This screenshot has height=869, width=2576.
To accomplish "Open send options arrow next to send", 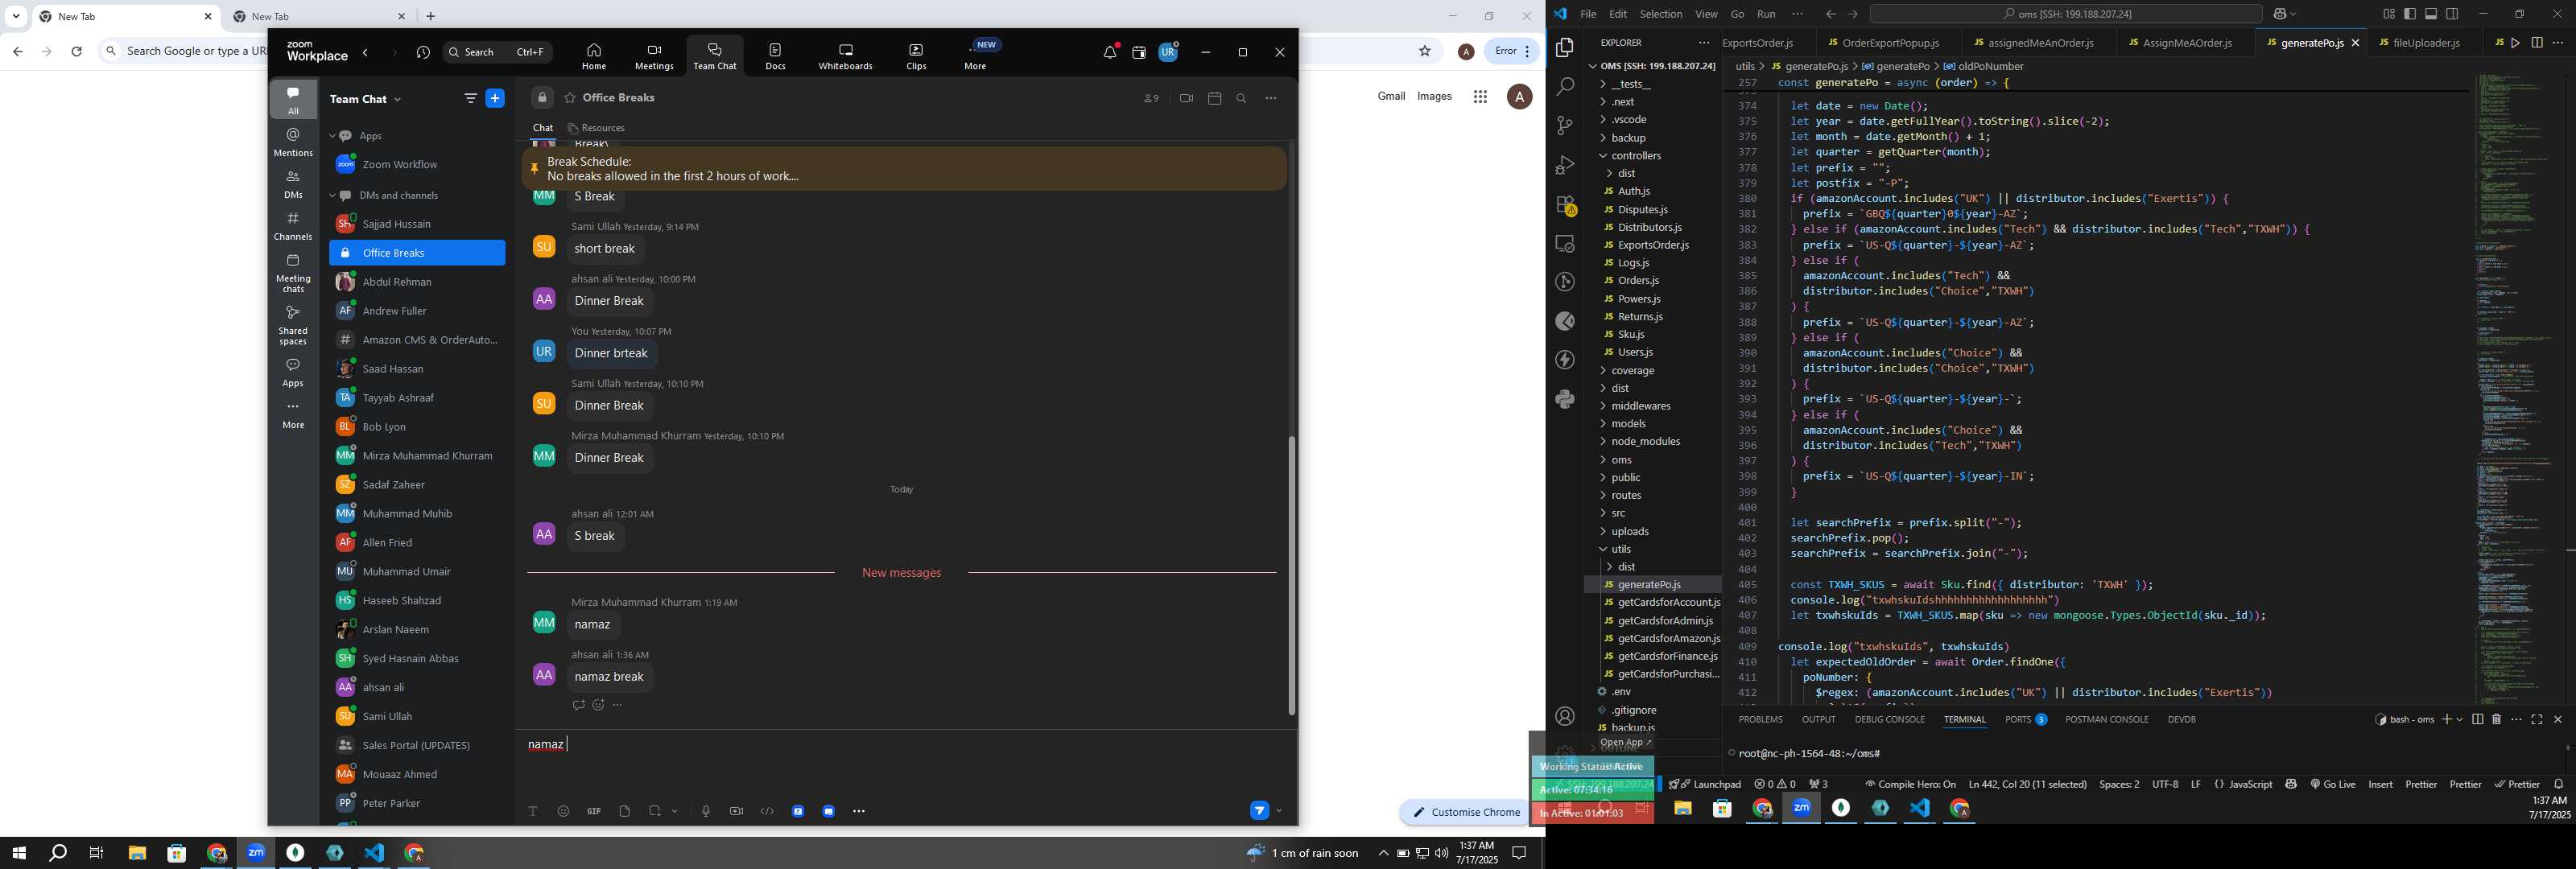I will [x=1279, y=811].
